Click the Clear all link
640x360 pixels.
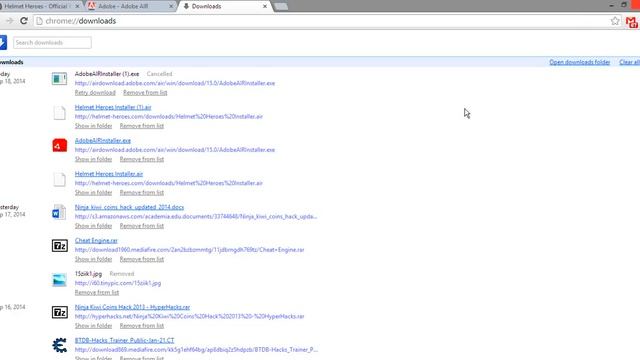pos(629,62)
